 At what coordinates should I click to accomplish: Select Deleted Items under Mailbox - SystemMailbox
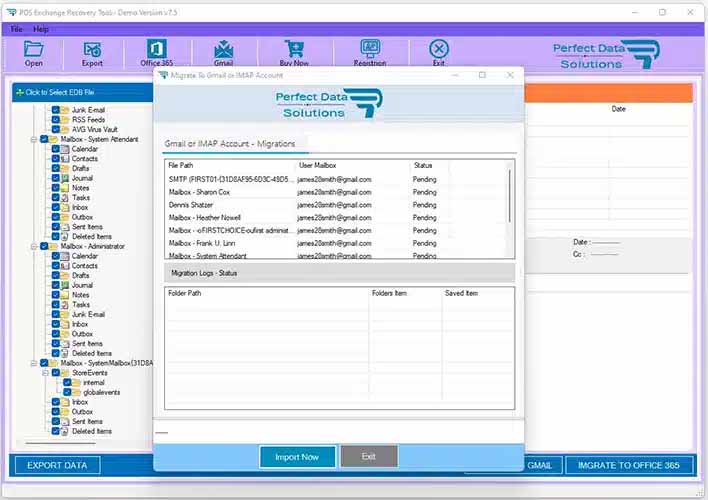click(x=92, y=431)
